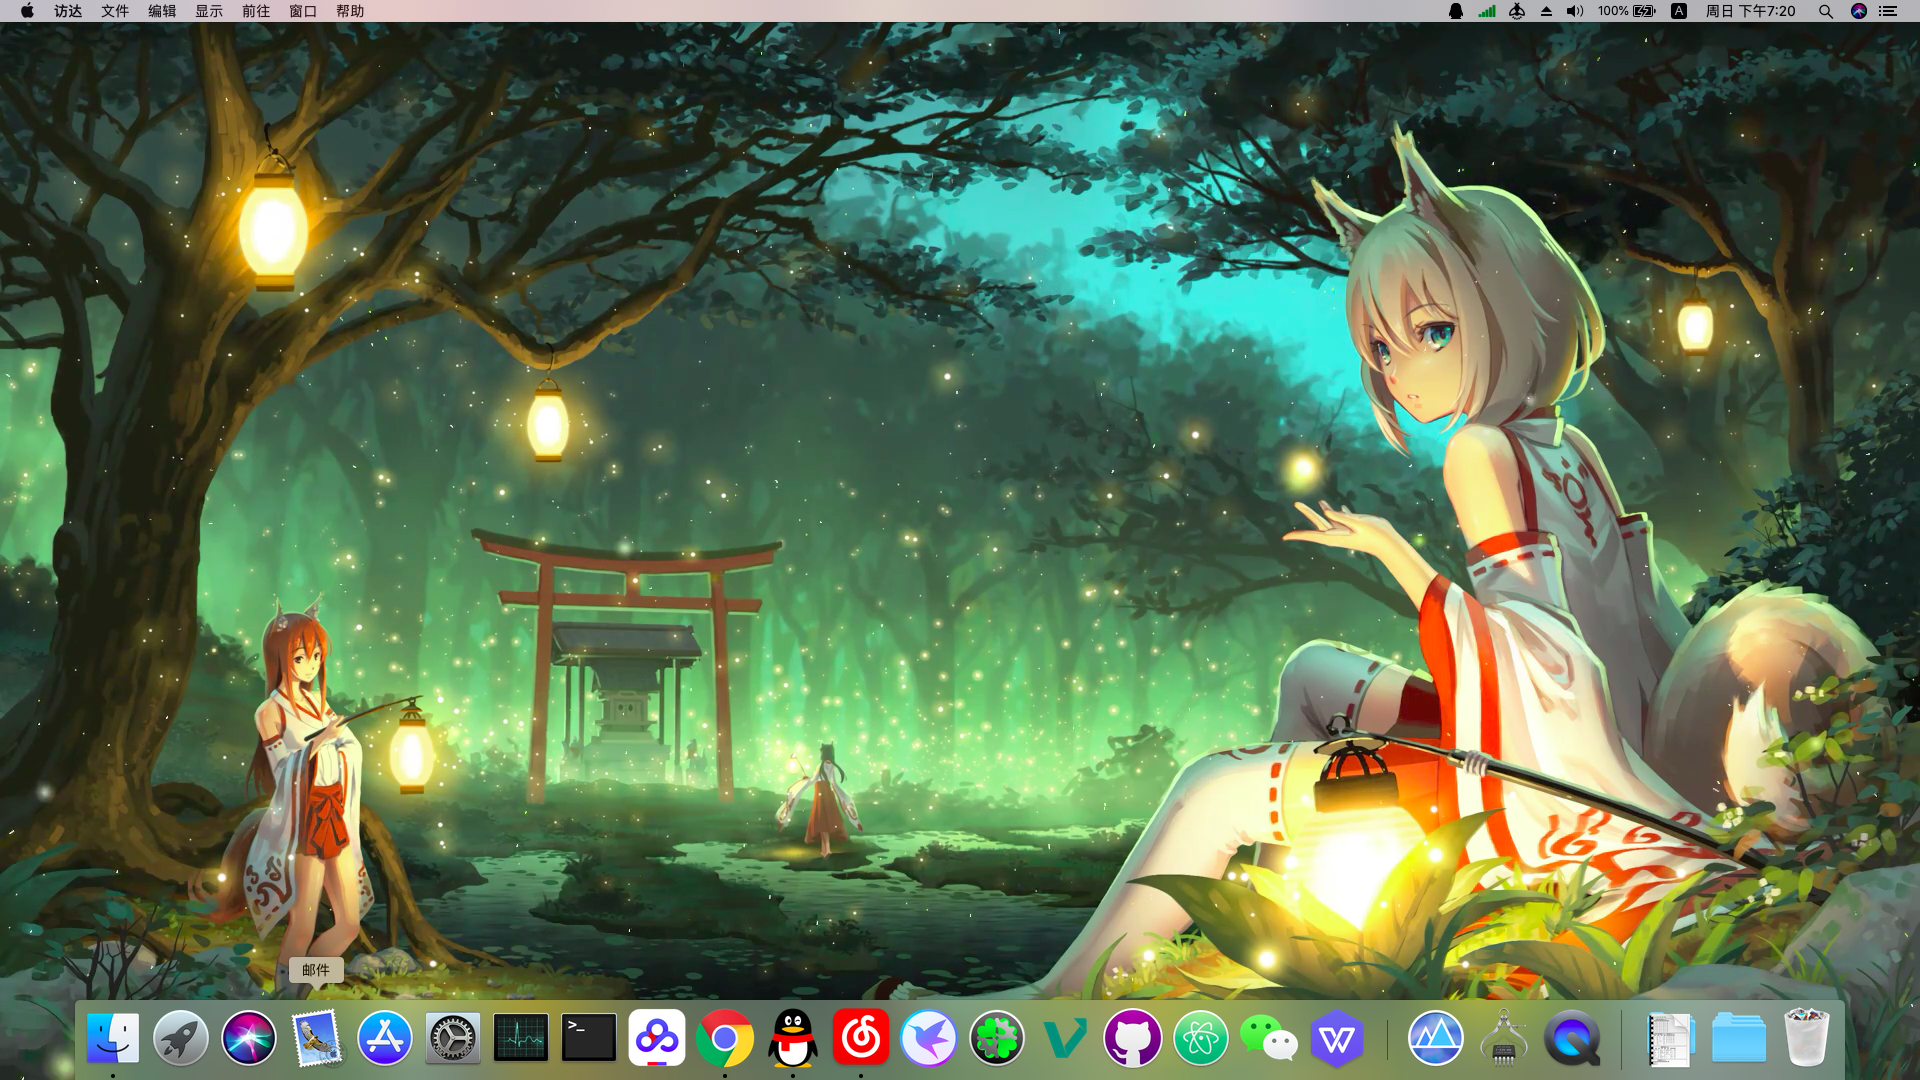Open Activity Monitor in Dock
The height and width of the screenshot is (1080, 1920).
(x=521, y=1038)
